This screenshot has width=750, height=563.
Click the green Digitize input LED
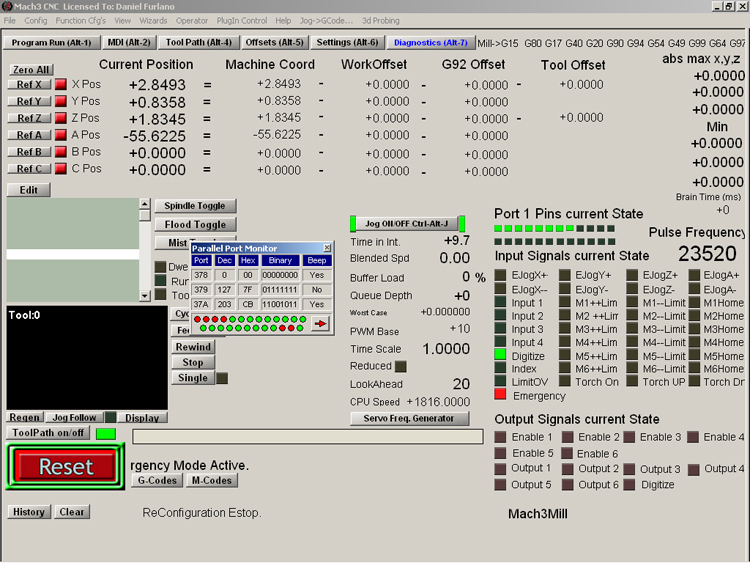point(500,355)
